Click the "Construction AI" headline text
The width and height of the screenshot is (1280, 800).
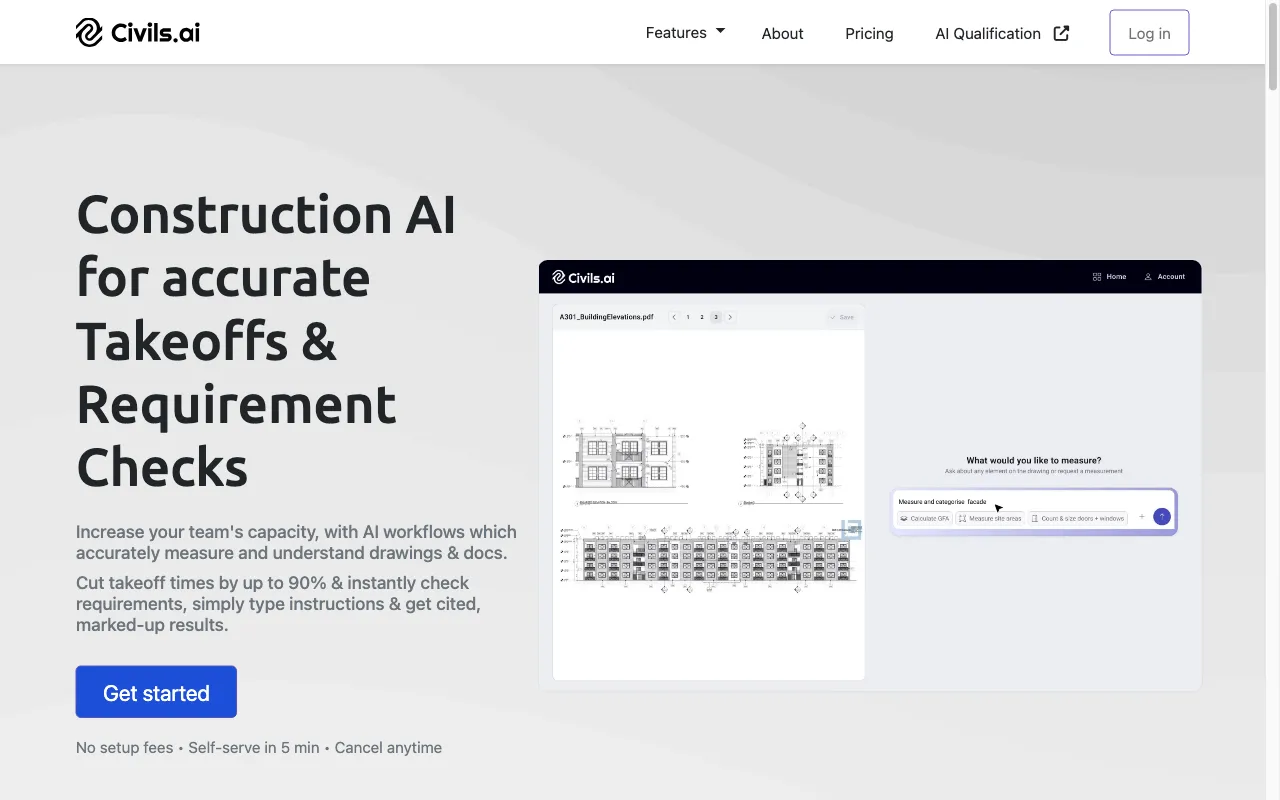tap(266, 214)
